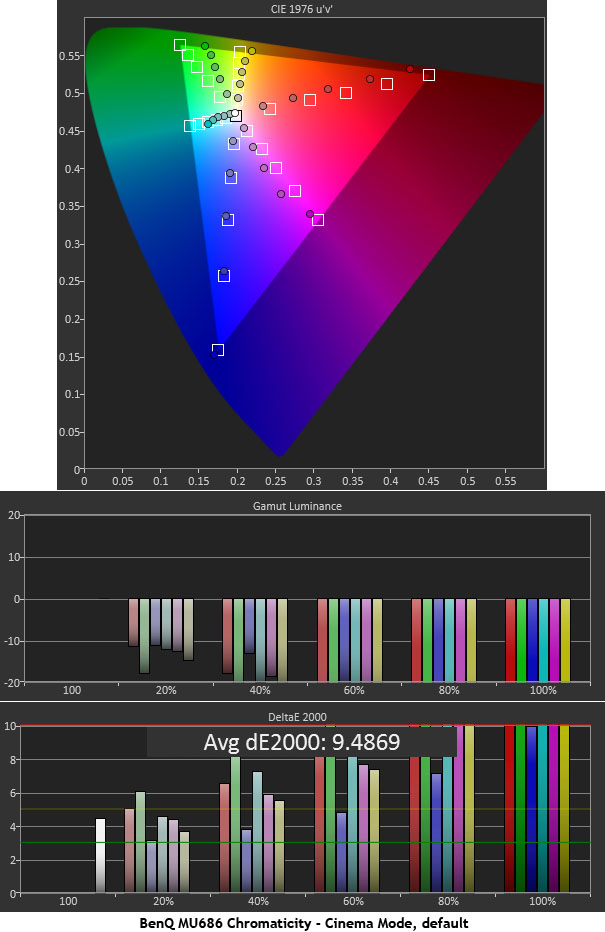The height and width of the screenshot is (932, 605).
Task: Click the red 100% bar in Gamut Luminance
Action: tap(511, 640)
